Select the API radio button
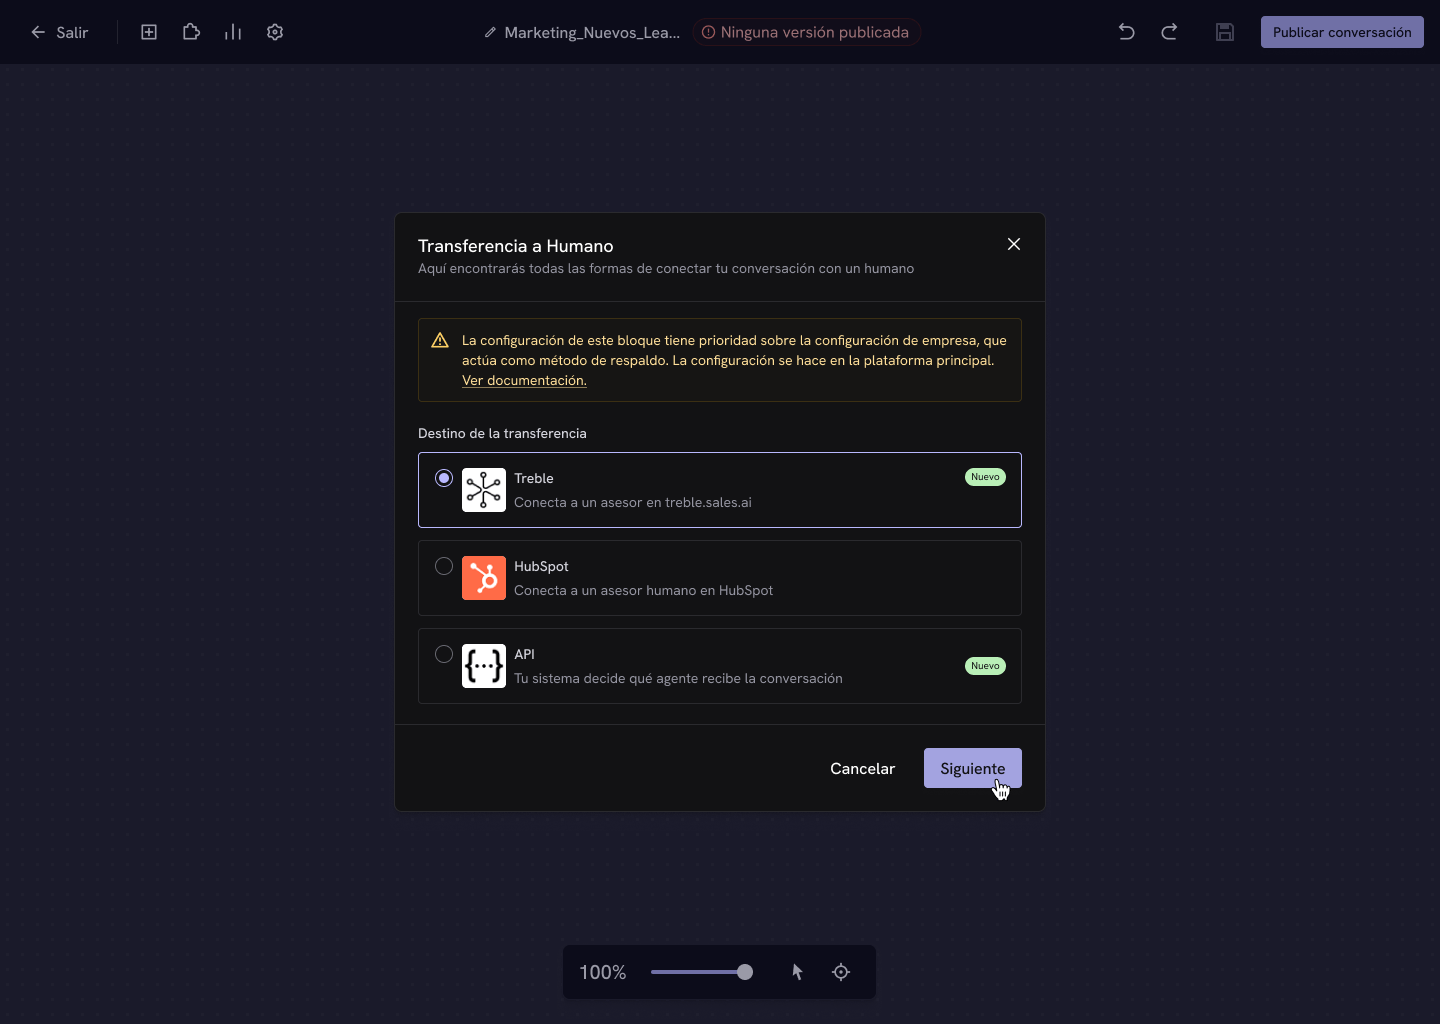1440x1024 pixels. [444, 654]
